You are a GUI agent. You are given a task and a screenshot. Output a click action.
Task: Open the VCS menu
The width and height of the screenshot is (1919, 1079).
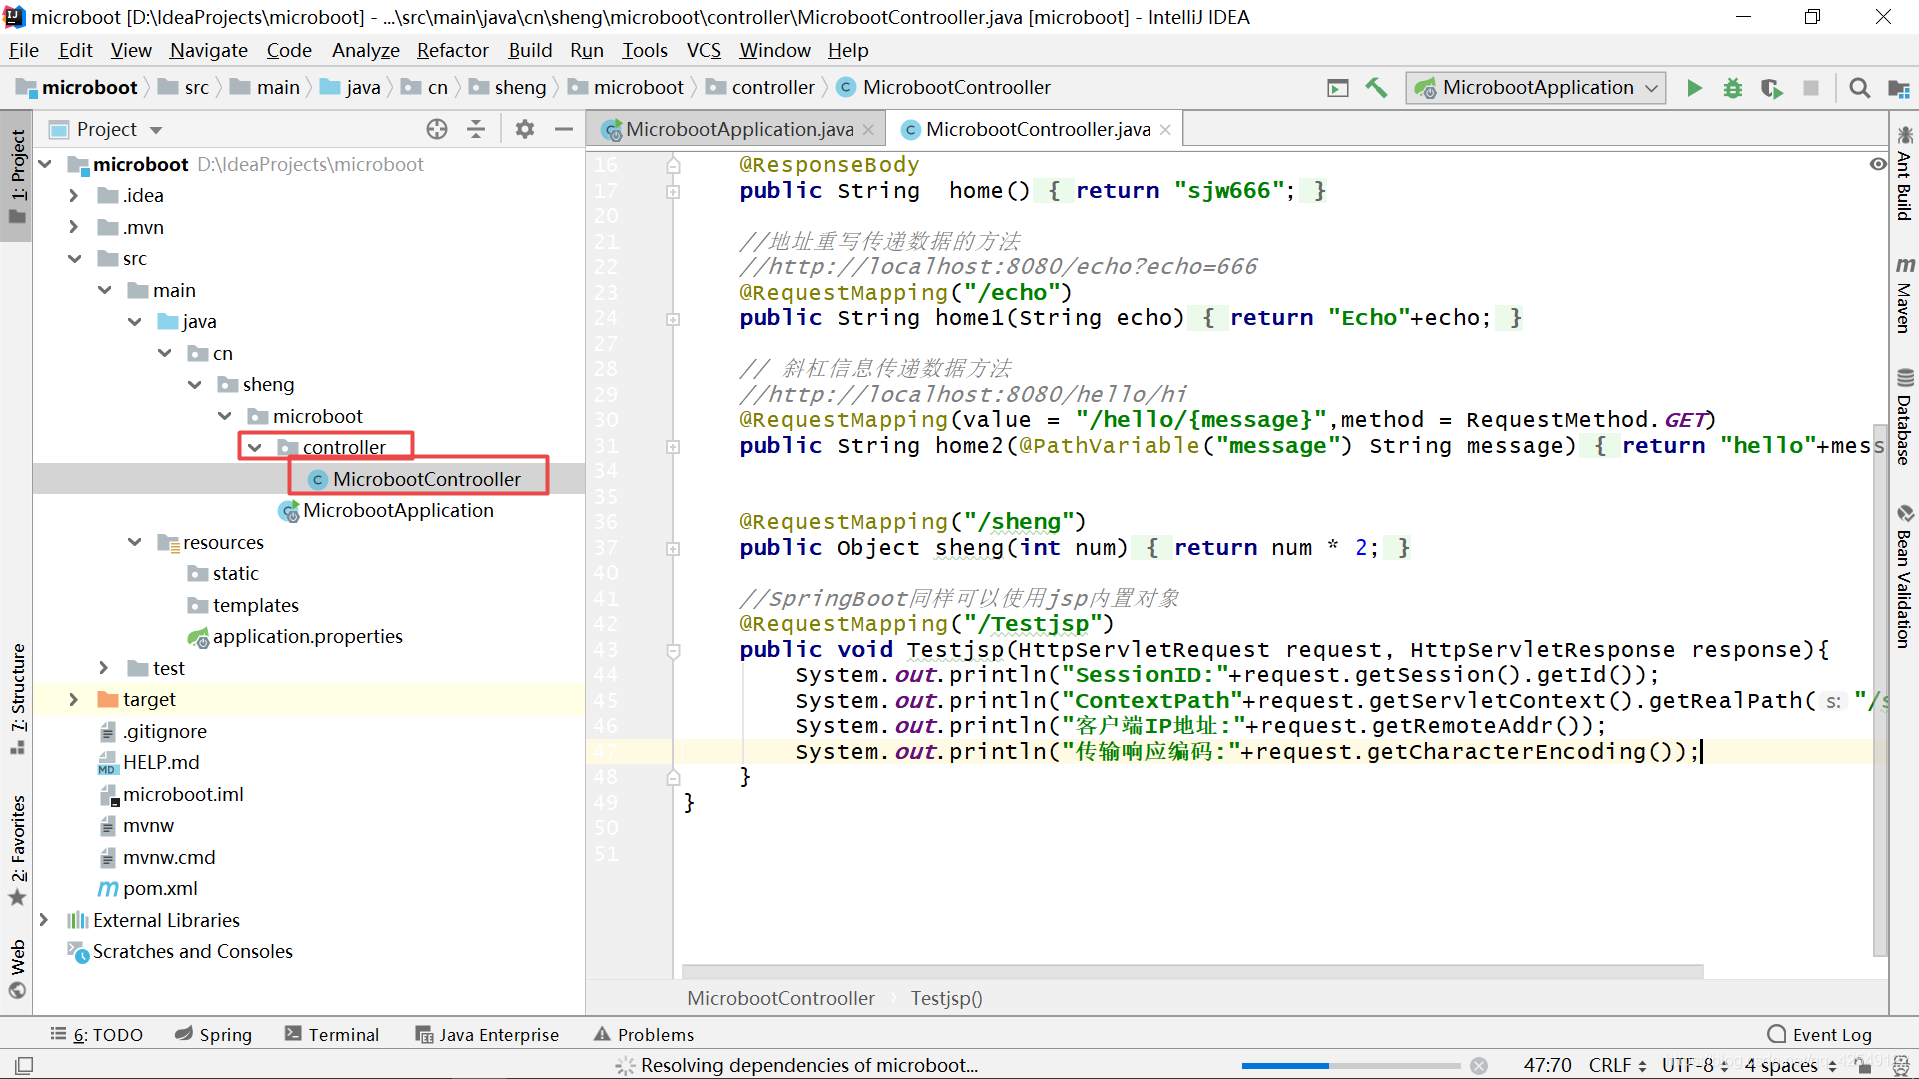click(x=704, y=50)
